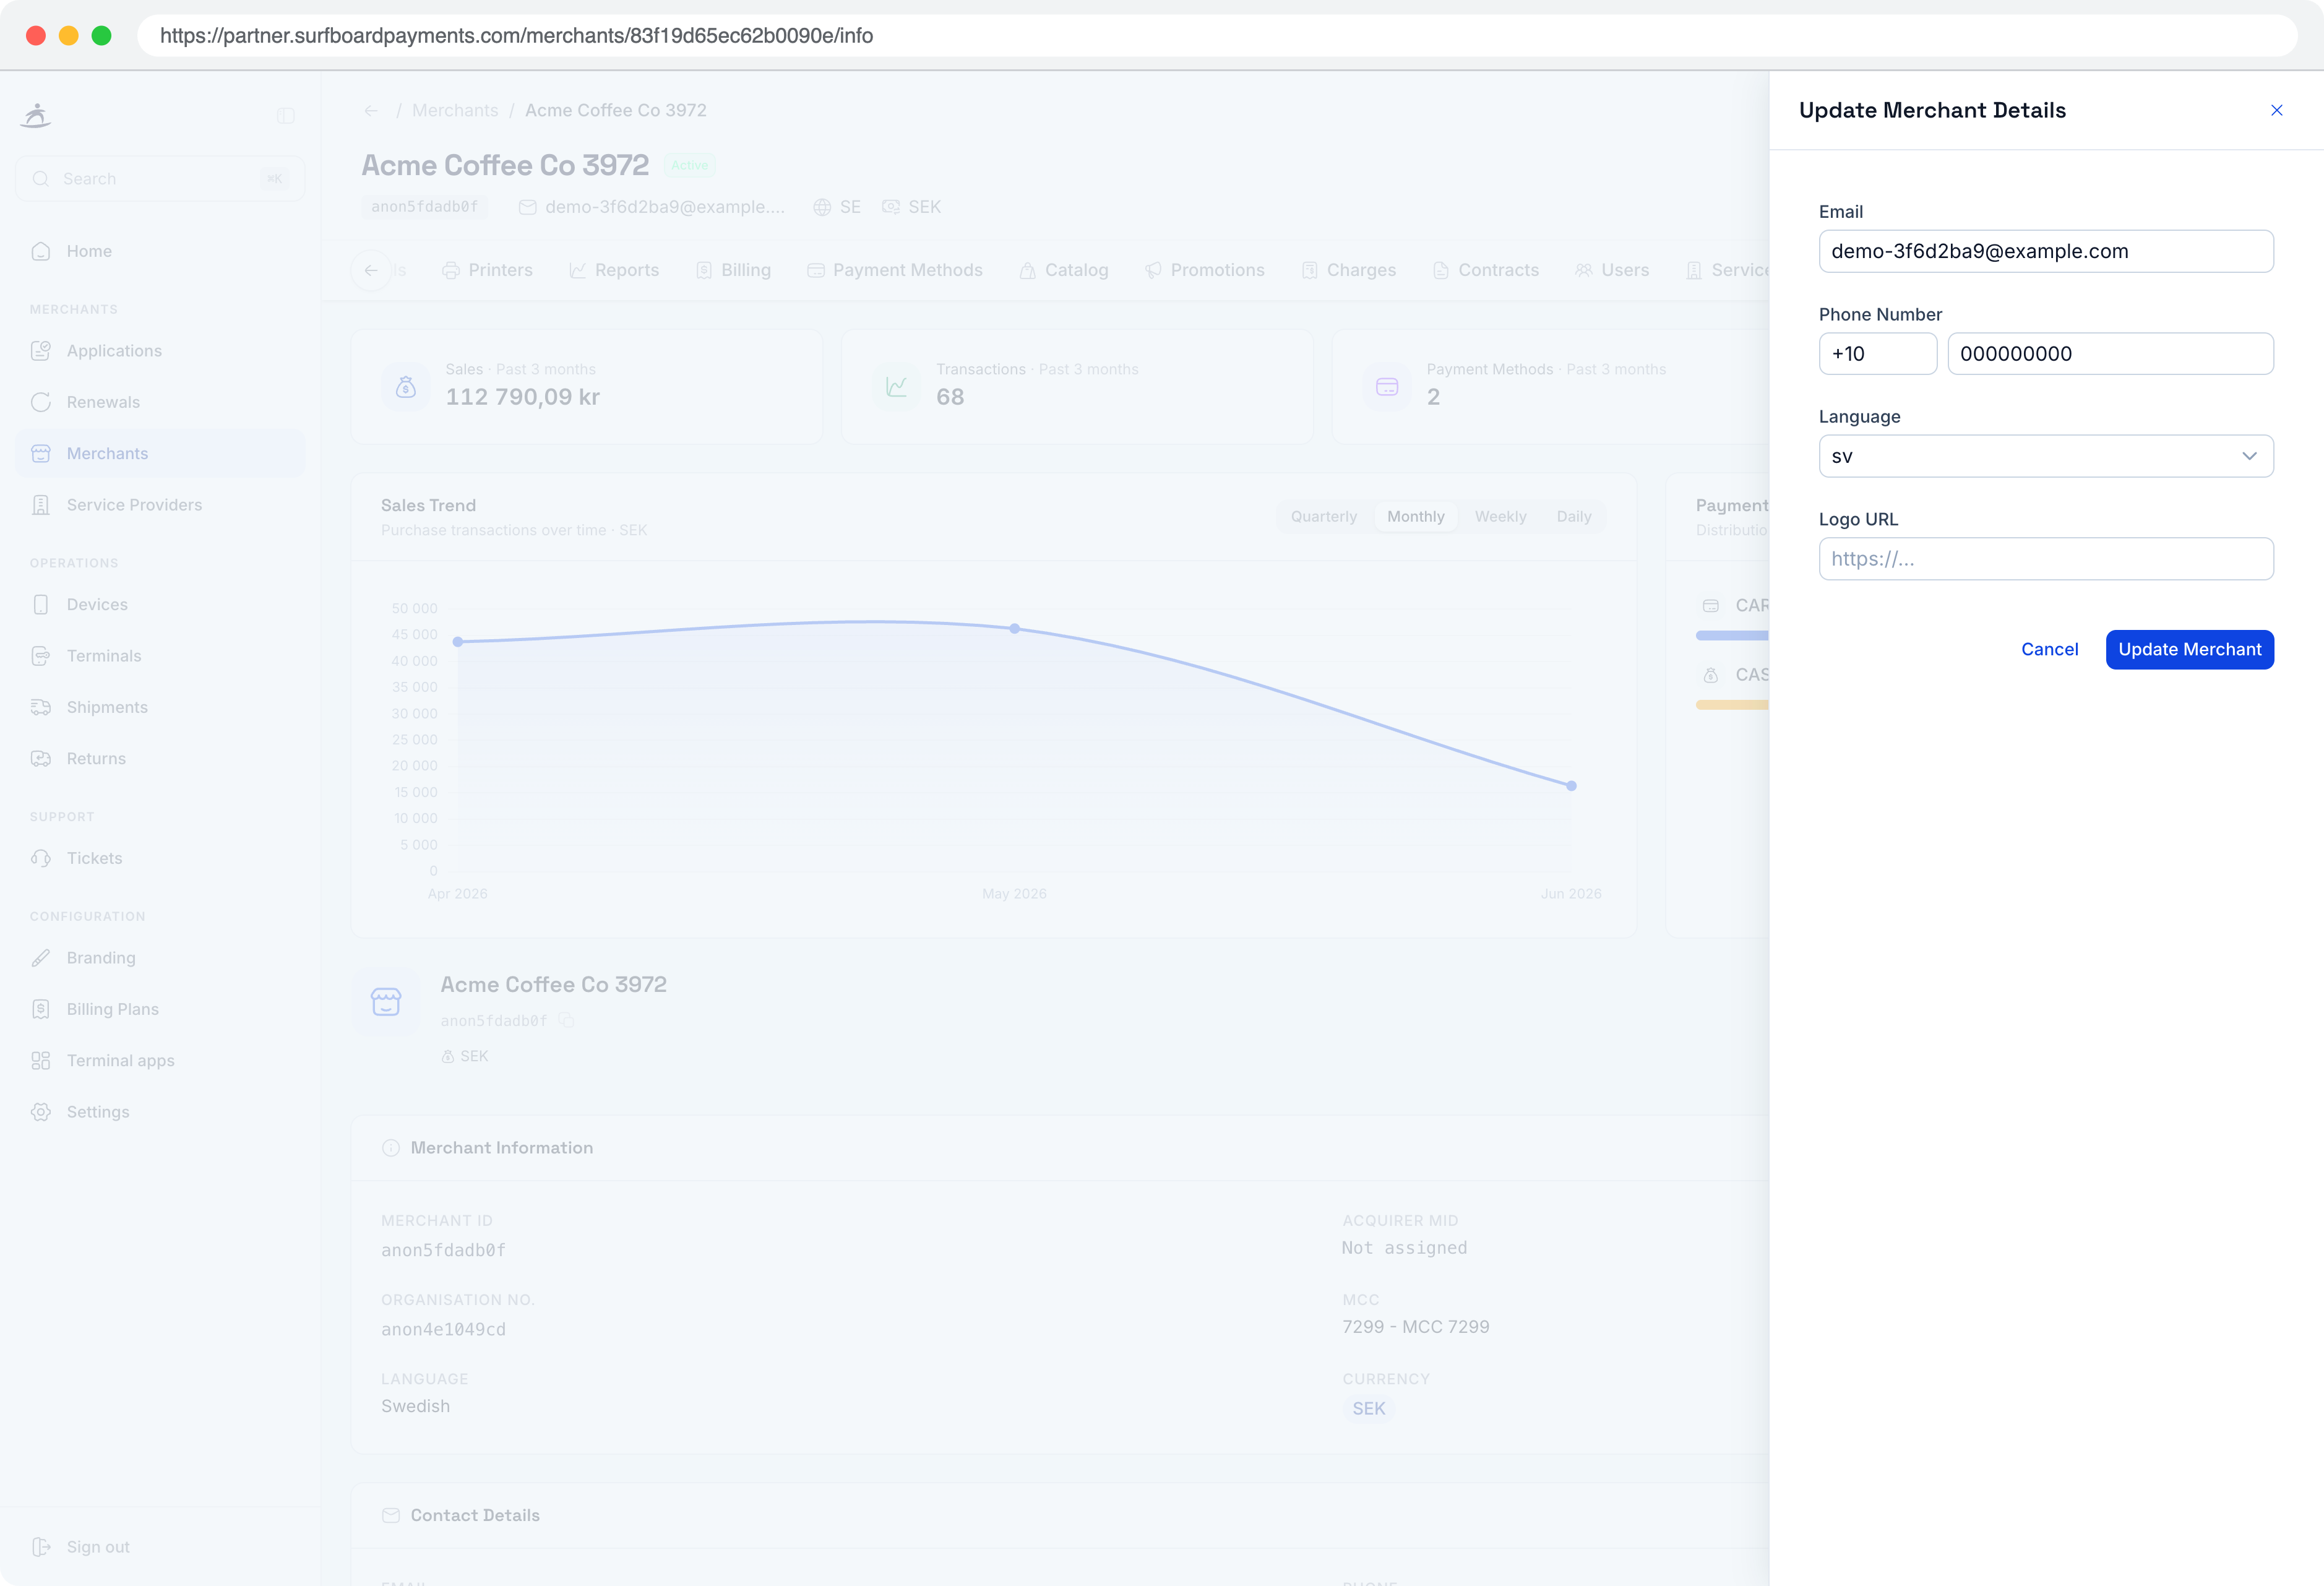The width and height of the screenshot is (2324, 1586).
Task: Open Terminals in the sidebar
Action: [x=160, y=656]
